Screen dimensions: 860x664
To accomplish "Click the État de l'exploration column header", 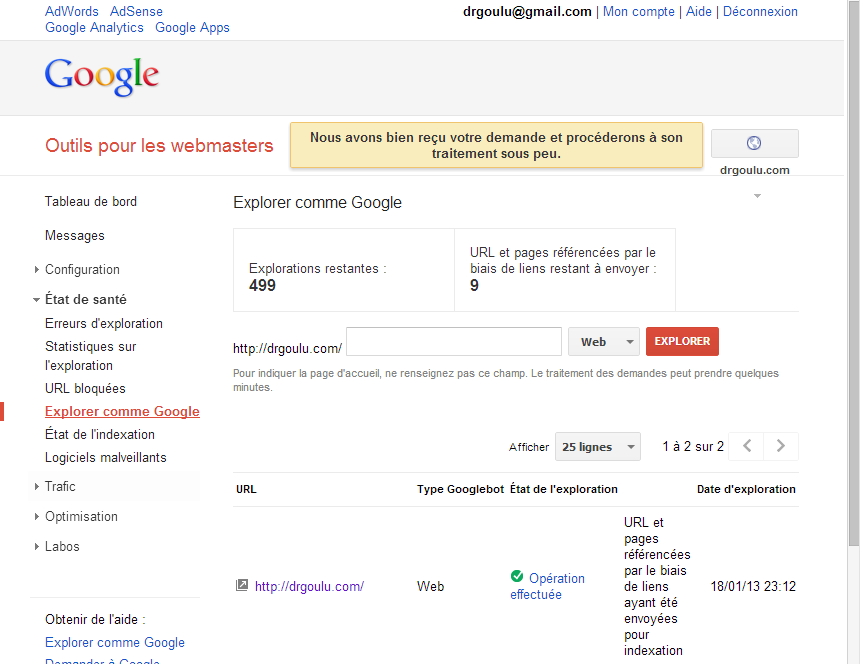I will [x=564, y=489].
